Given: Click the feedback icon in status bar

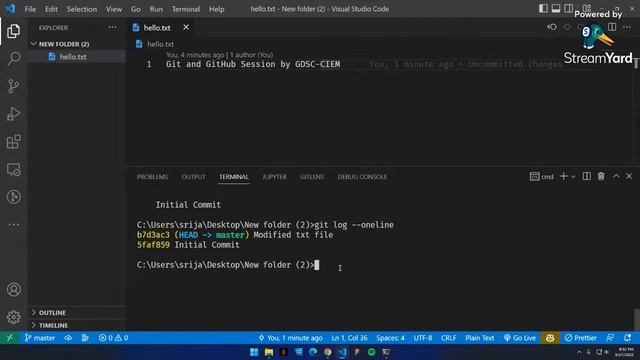Looking at the screenshot, I should pos(610,338).
